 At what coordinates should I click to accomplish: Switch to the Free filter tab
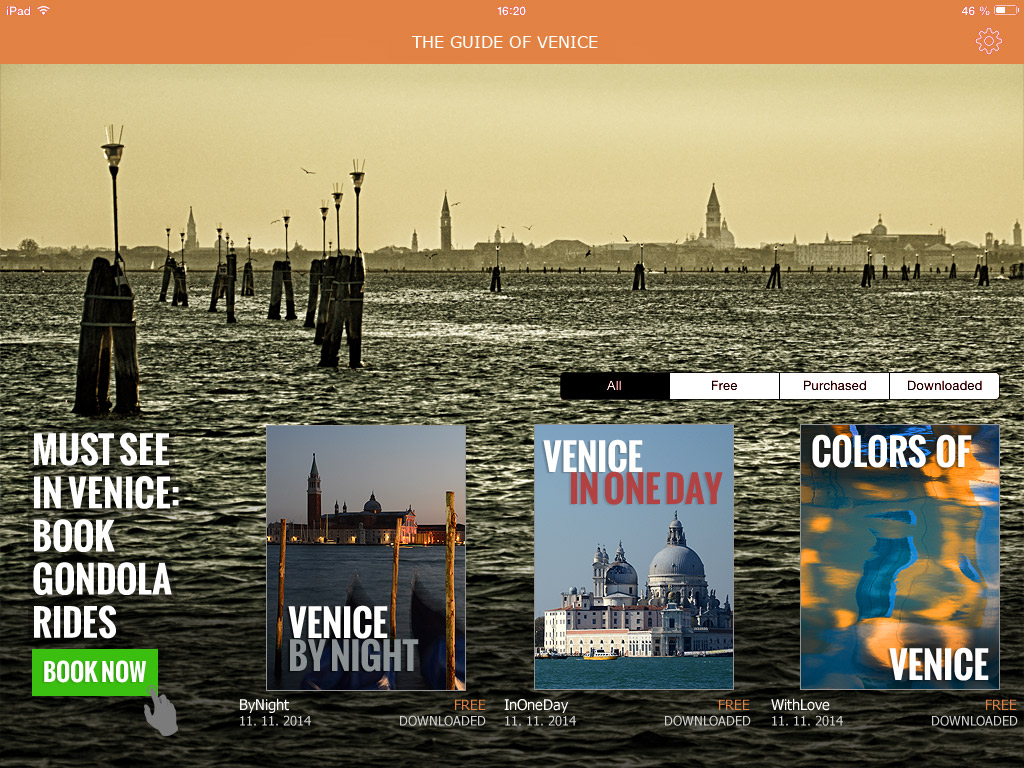tap(724, 386)
